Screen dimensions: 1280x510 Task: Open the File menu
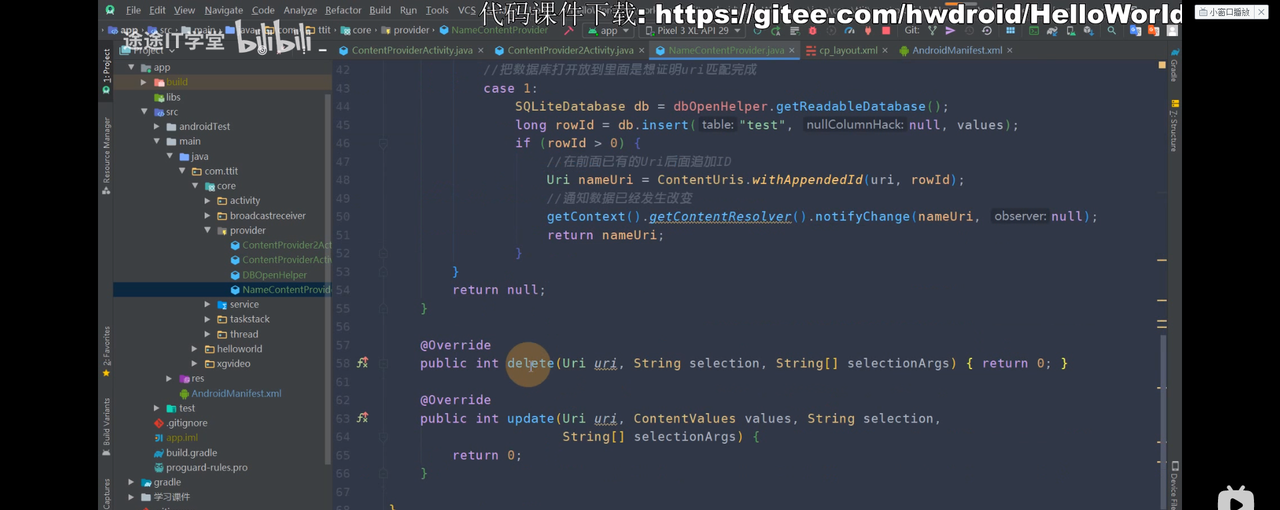coord(133,10)
